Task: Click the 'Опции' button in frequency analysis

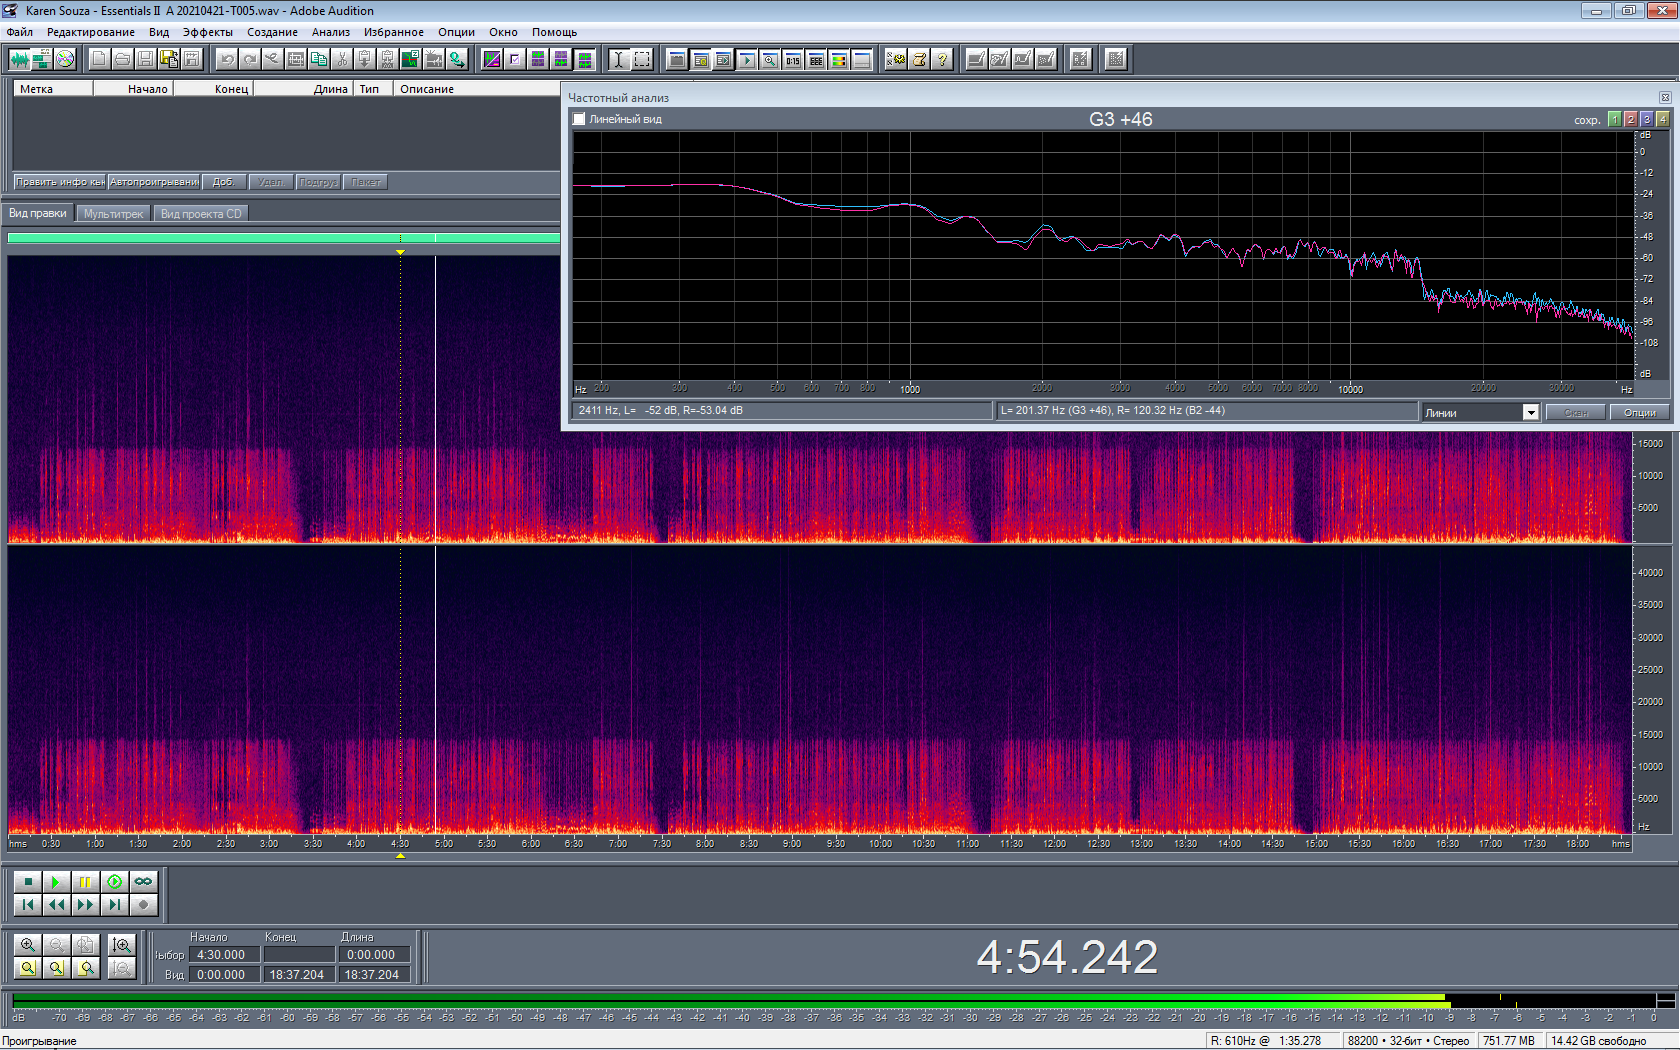Action: 1639,412
